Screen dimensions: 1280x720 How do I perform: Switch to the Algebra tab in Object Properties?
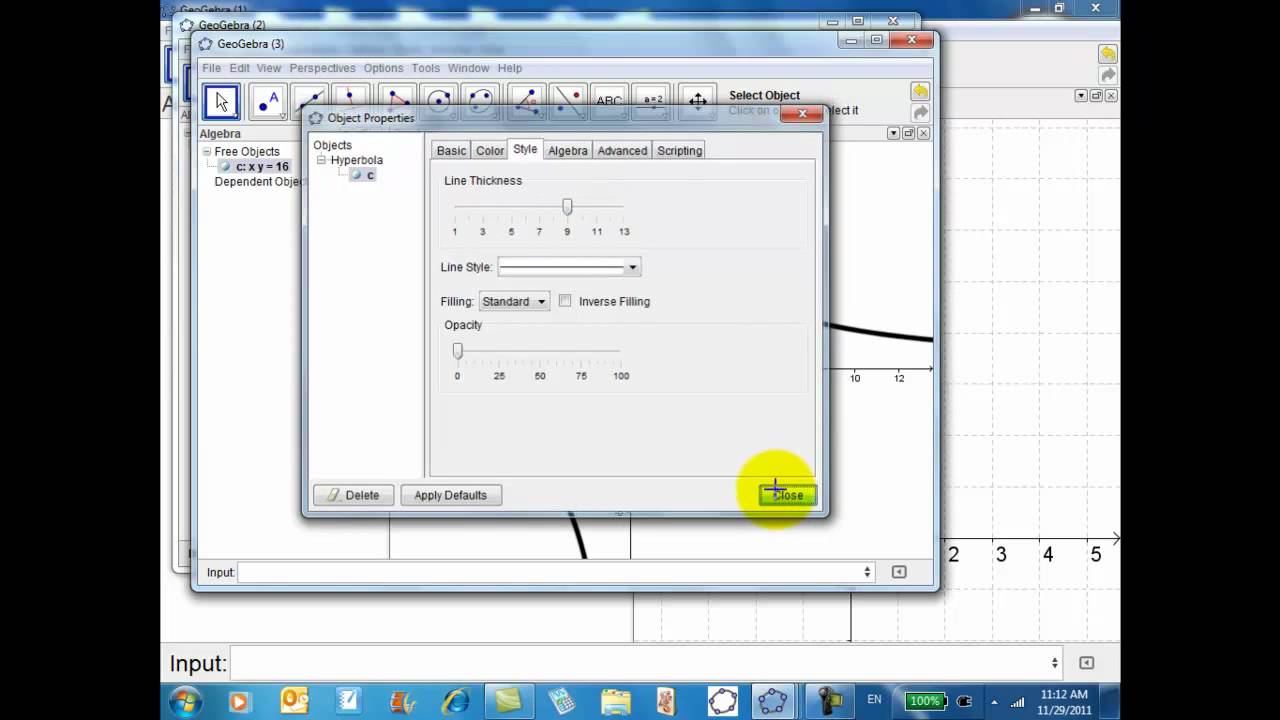568,150
